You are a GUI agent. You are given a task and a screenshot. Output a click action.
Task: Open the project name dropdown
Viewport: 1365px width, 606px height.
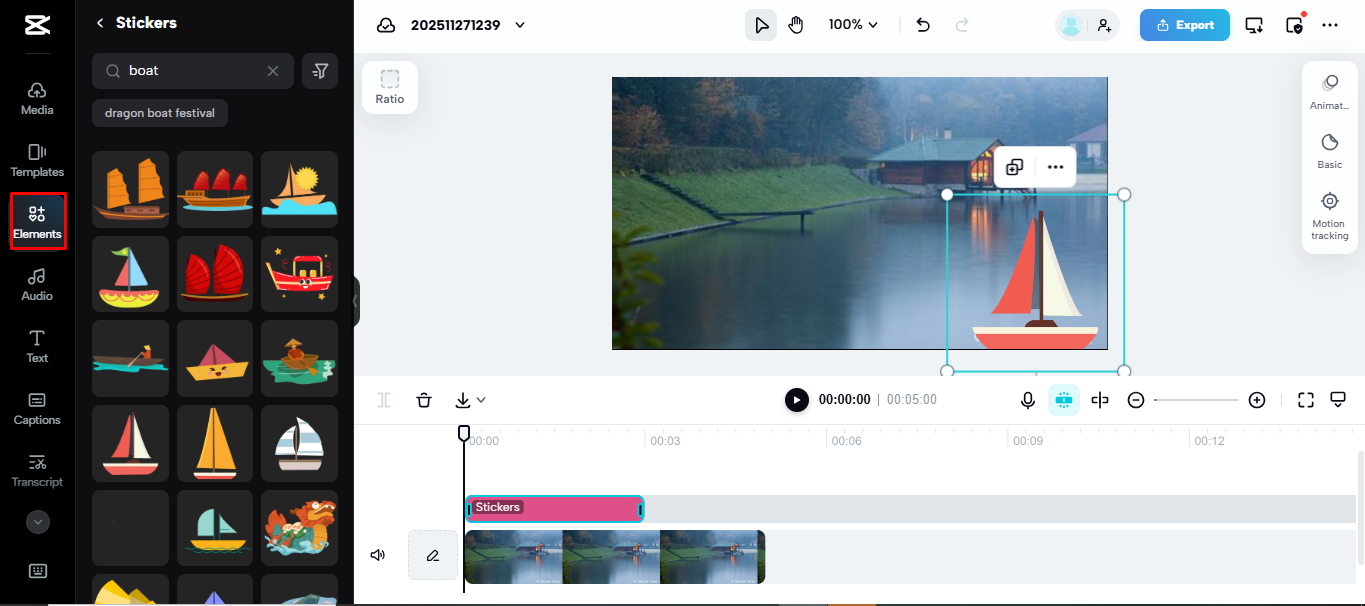[x=519, y=25]
